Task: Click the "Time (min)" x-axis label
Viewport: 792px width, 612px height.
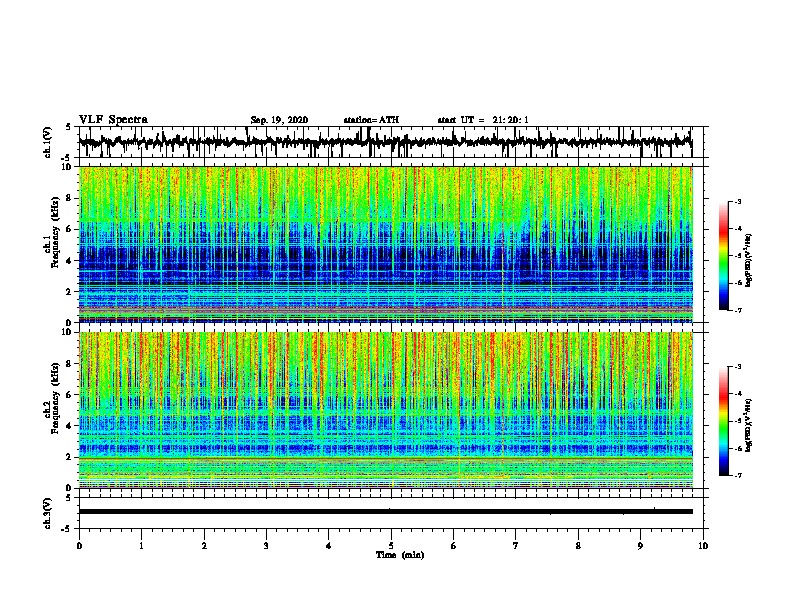Action: [400, 555]
